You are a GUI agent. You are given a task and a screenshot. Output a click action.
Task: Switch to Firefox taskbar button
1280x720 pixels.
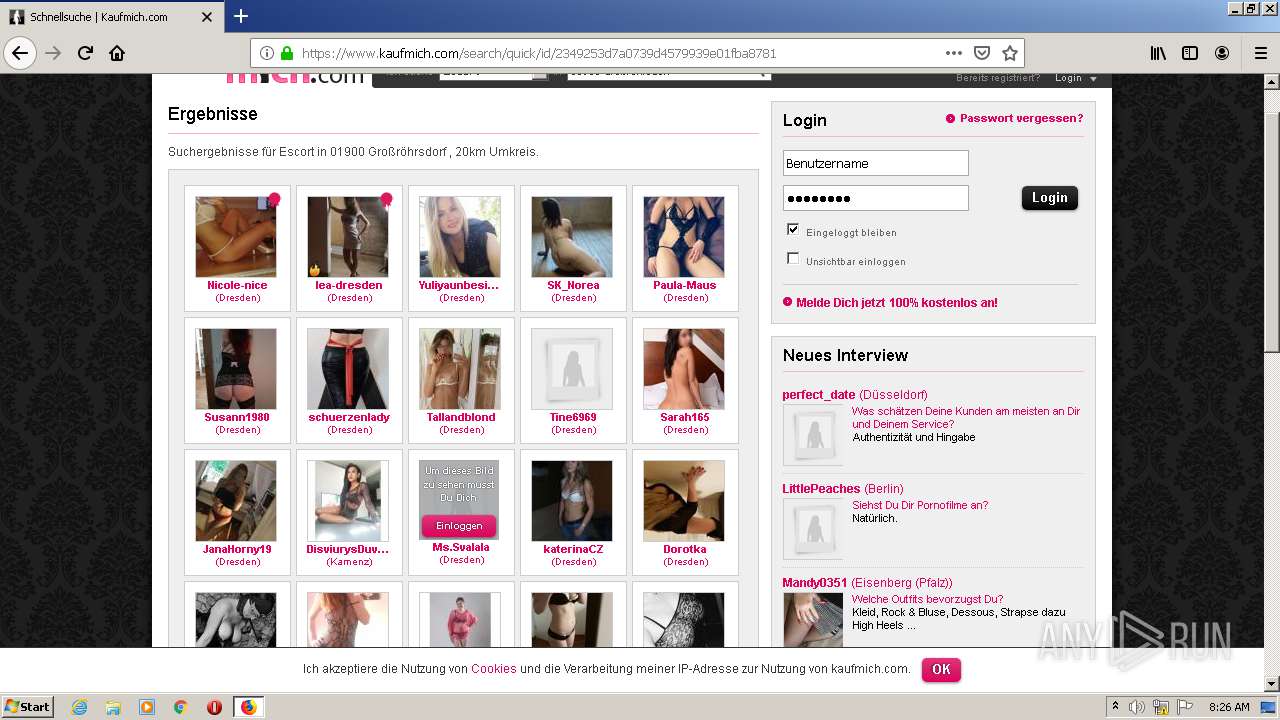point(248,707)
